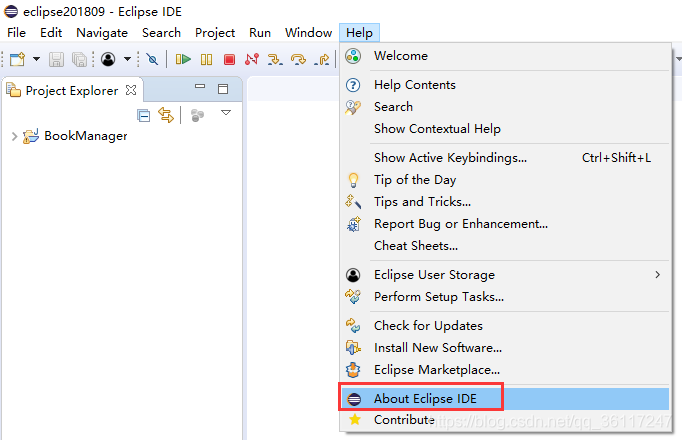Viewport: 682px width, 440px height.
Task: Click the New wizard toolbar icon
Action: 17,59
